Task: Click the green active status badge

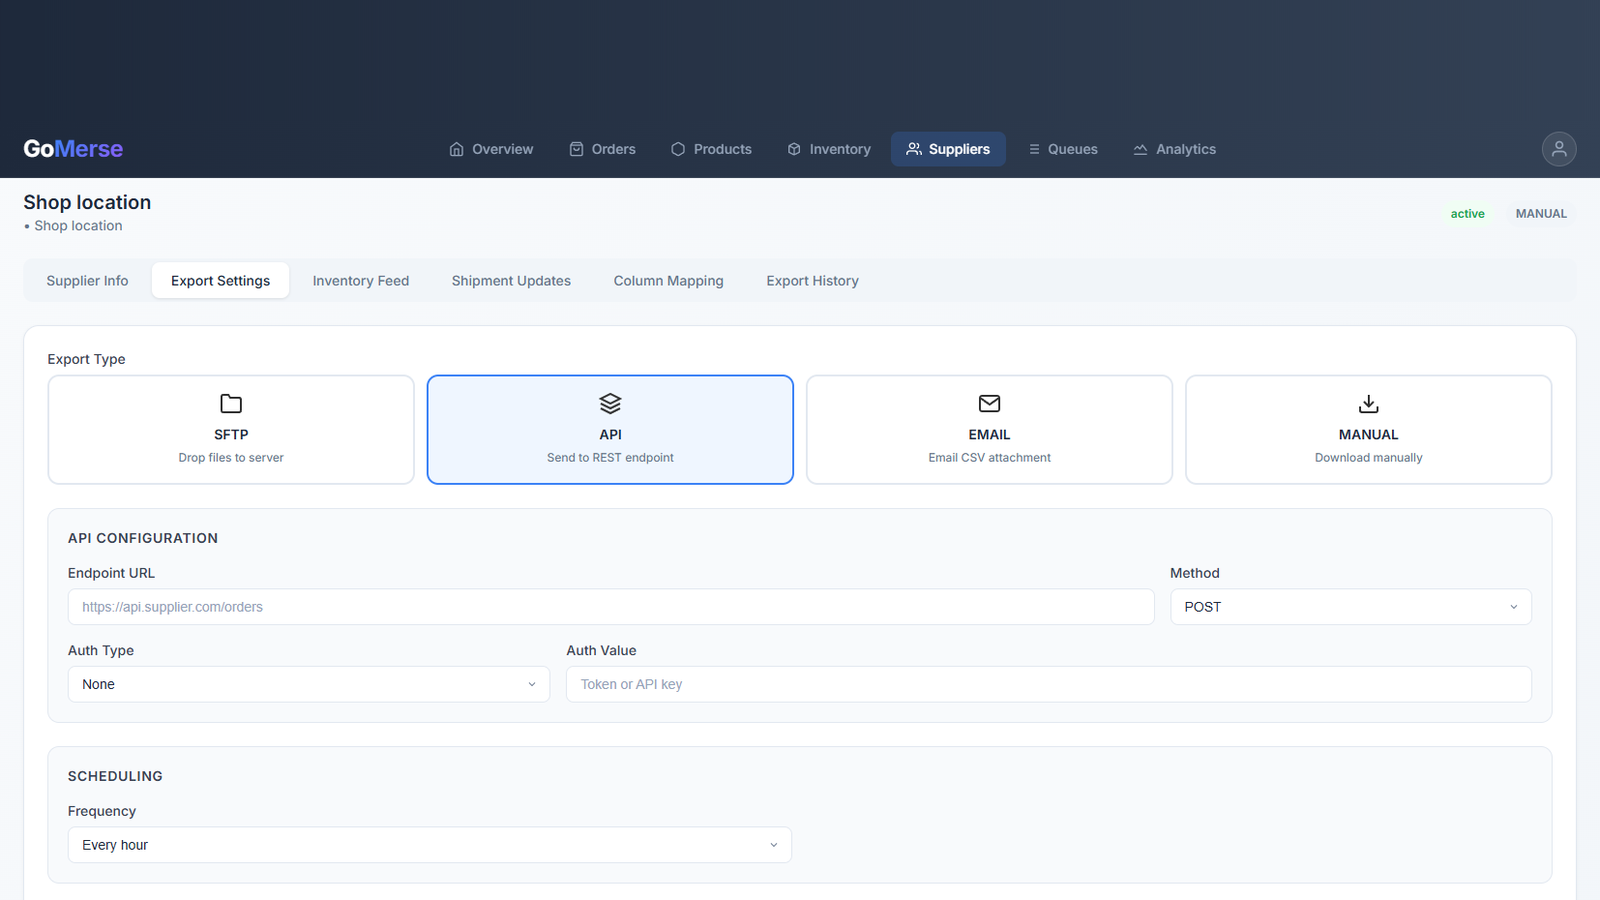Action: pyautogui.click(x=1467, y=214)
